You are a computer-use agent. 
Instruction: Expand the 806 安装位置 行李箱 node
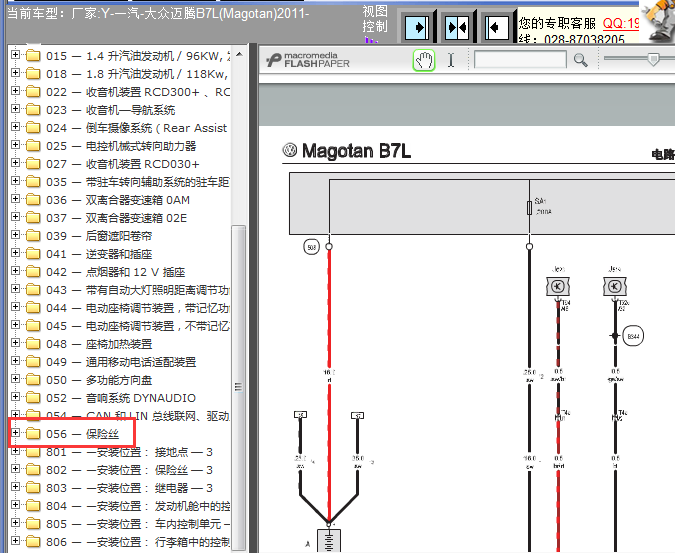click(15, 541)
